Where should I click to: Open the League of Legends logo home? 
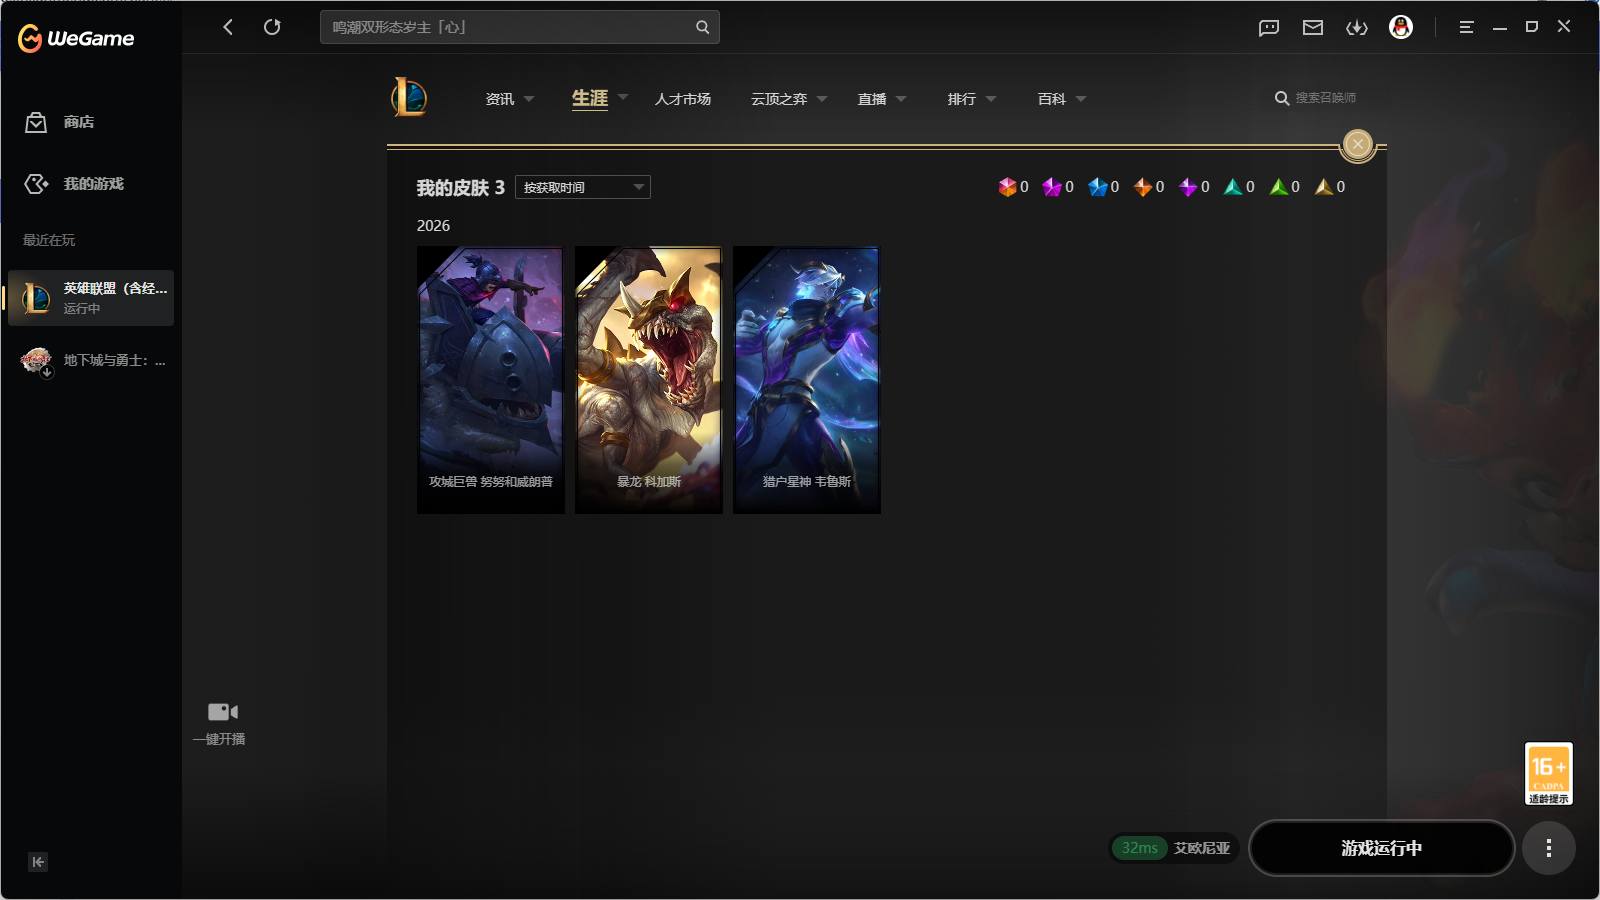coord(409,97)
